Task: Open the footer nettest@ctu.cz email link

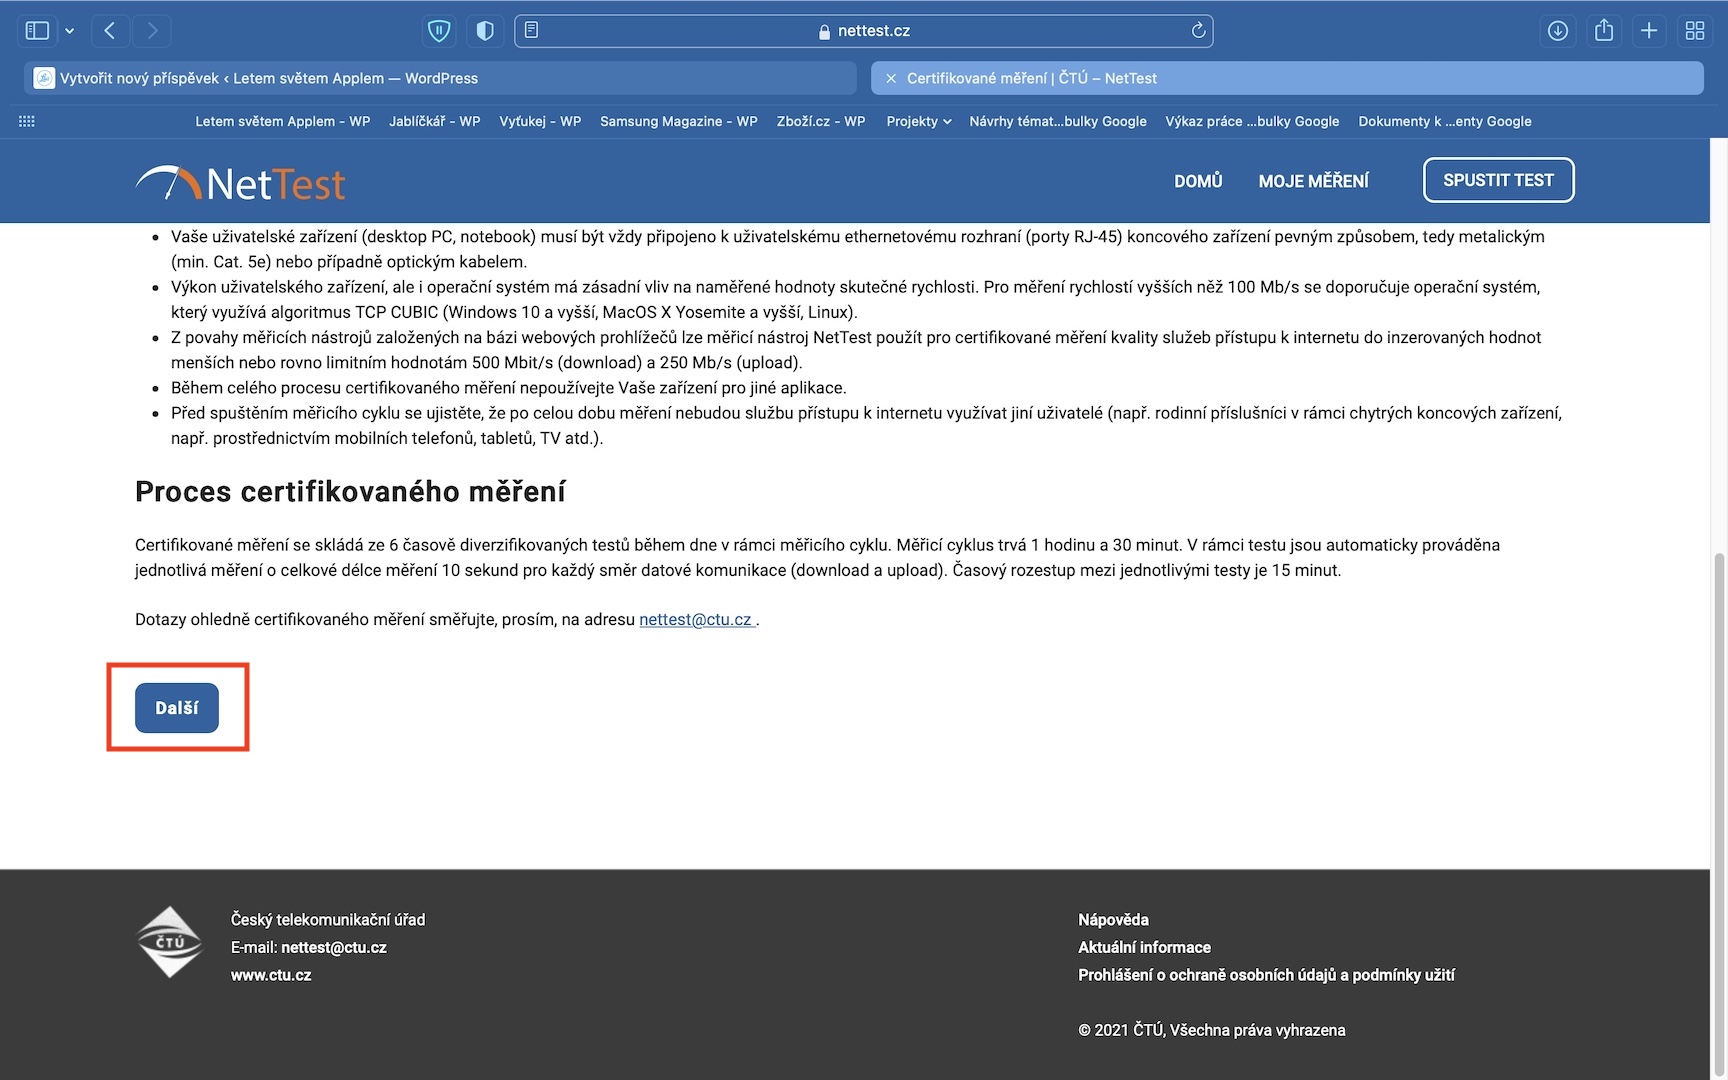Action: click(333, 948)
